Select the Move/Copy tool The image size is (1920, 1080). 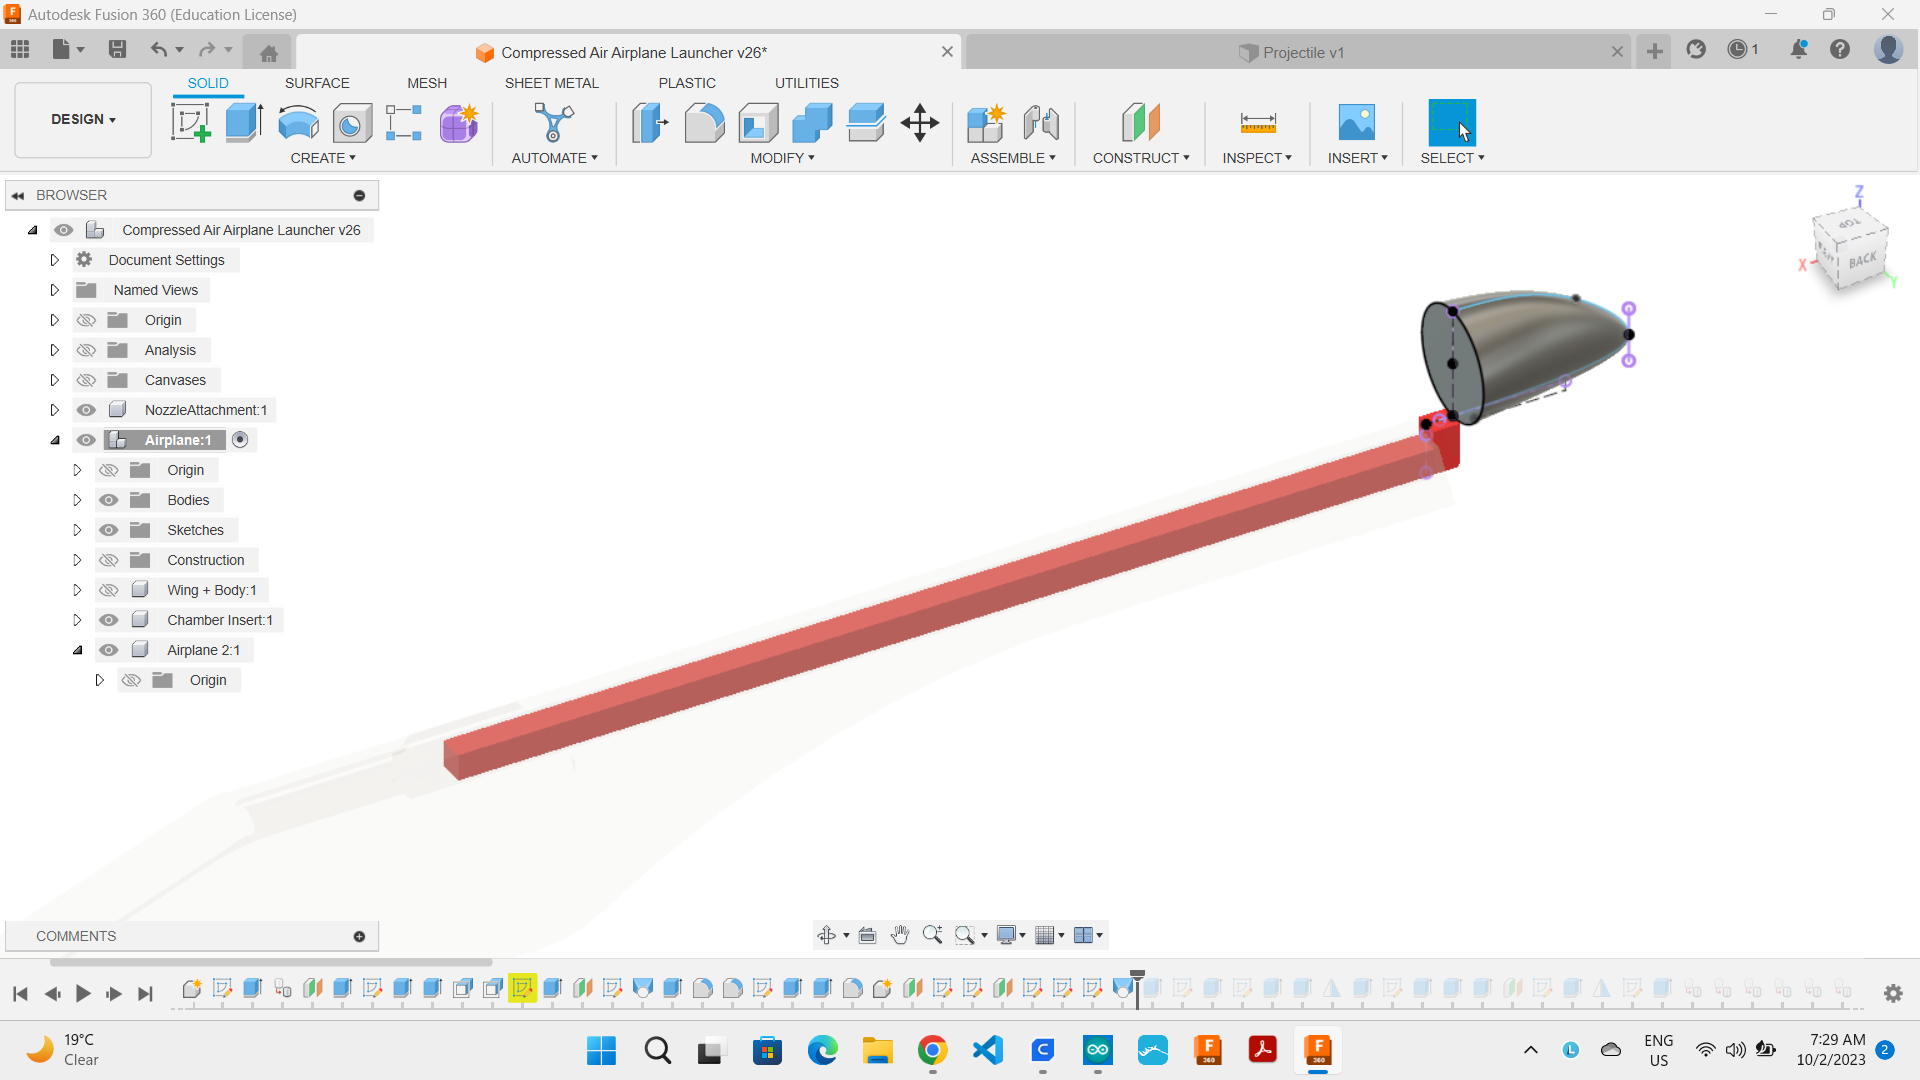pos(920,123)
